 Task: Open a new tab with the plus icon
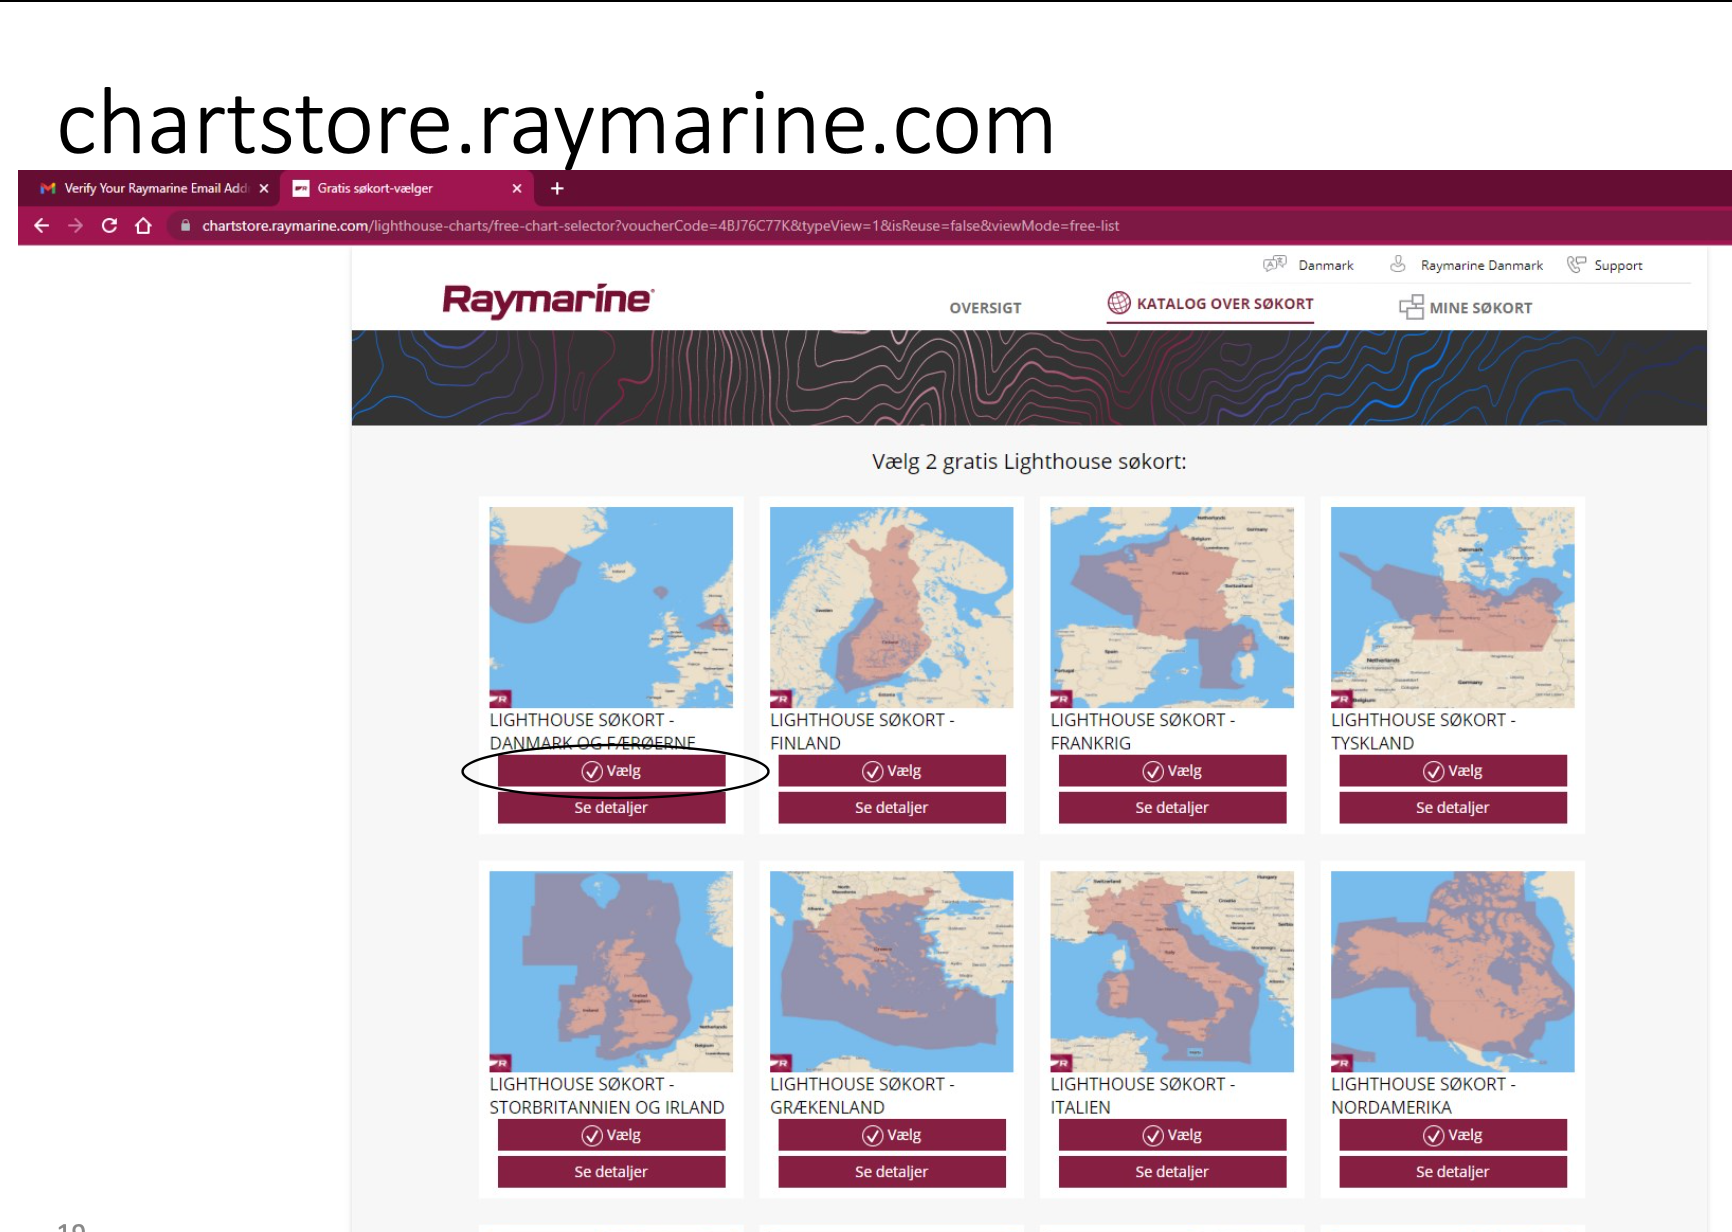(557, 188)
